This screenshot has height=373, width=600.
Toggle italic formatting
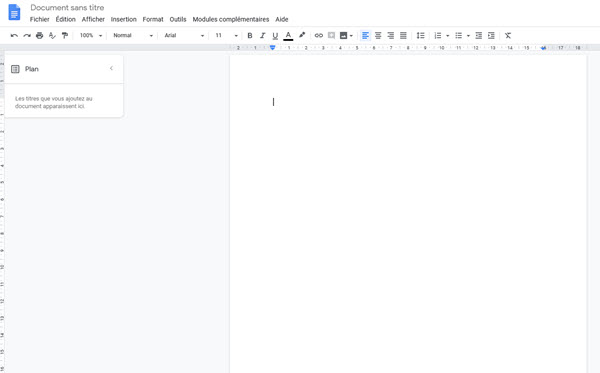[262, 36]
